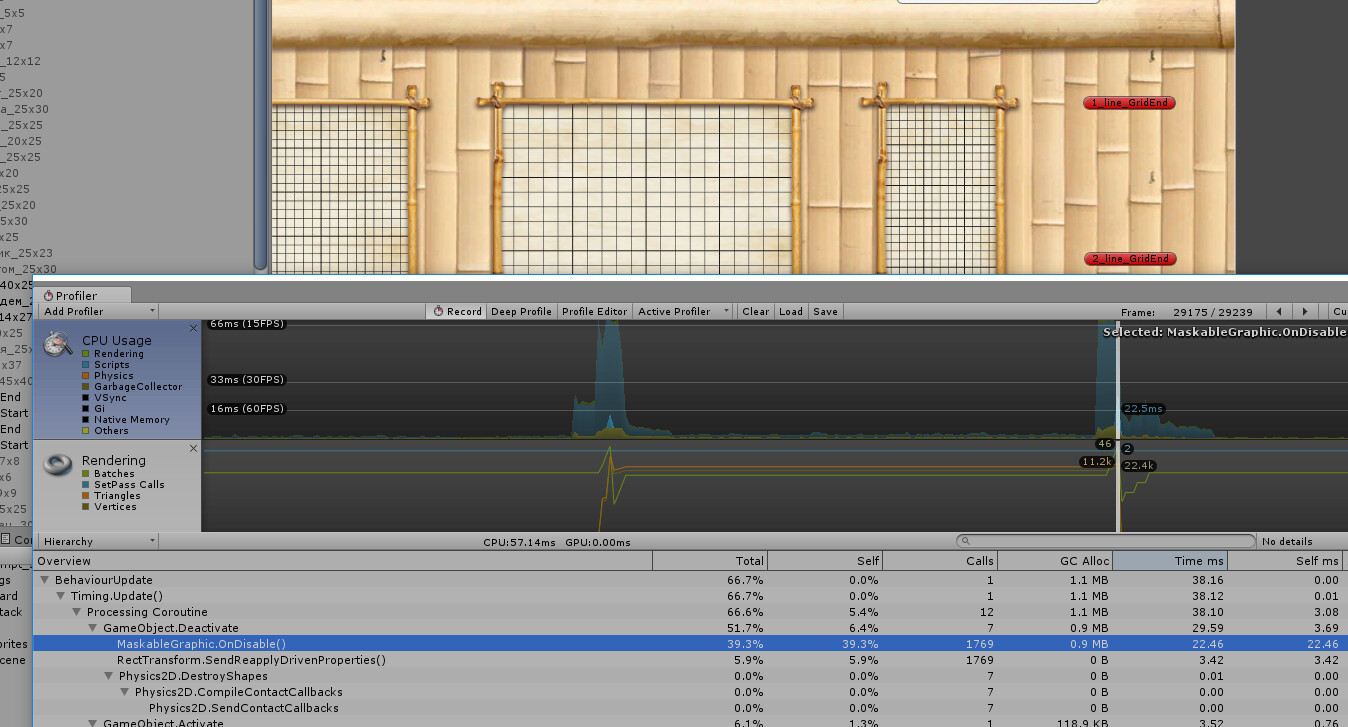Click Save to export profiler data
This screenshot has width=1348, height=727.
point(825,311)
